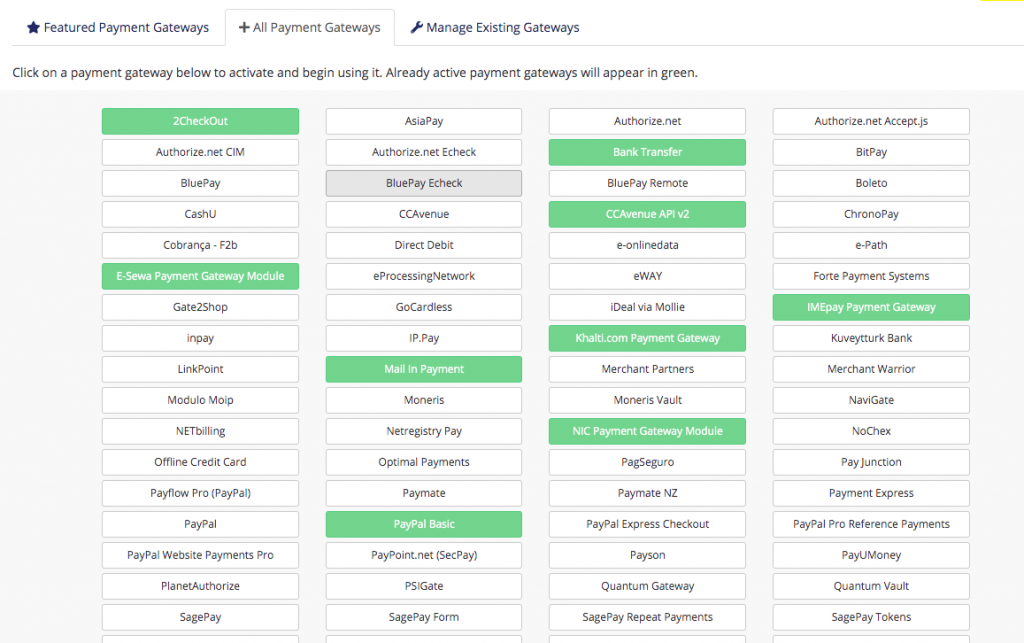
Task: Activate the Authorize.net Accept.js gateway
Action: (871, 121)
